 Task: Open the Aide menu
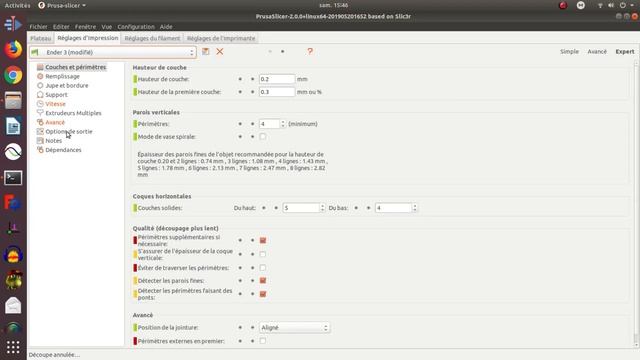pos(166,27)
